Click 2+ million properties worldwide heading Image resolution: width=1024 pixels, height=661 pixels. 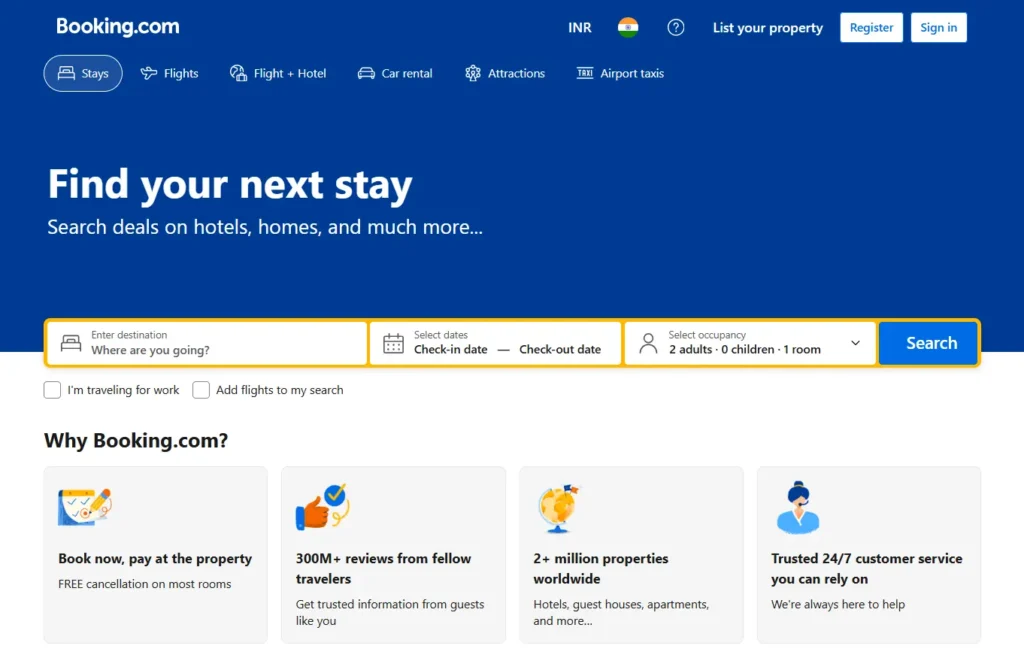(601, 568)
